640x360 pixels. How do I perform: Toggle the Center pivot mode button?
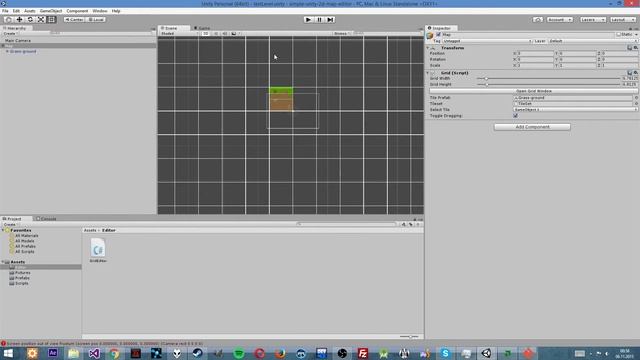pos(74,20)
